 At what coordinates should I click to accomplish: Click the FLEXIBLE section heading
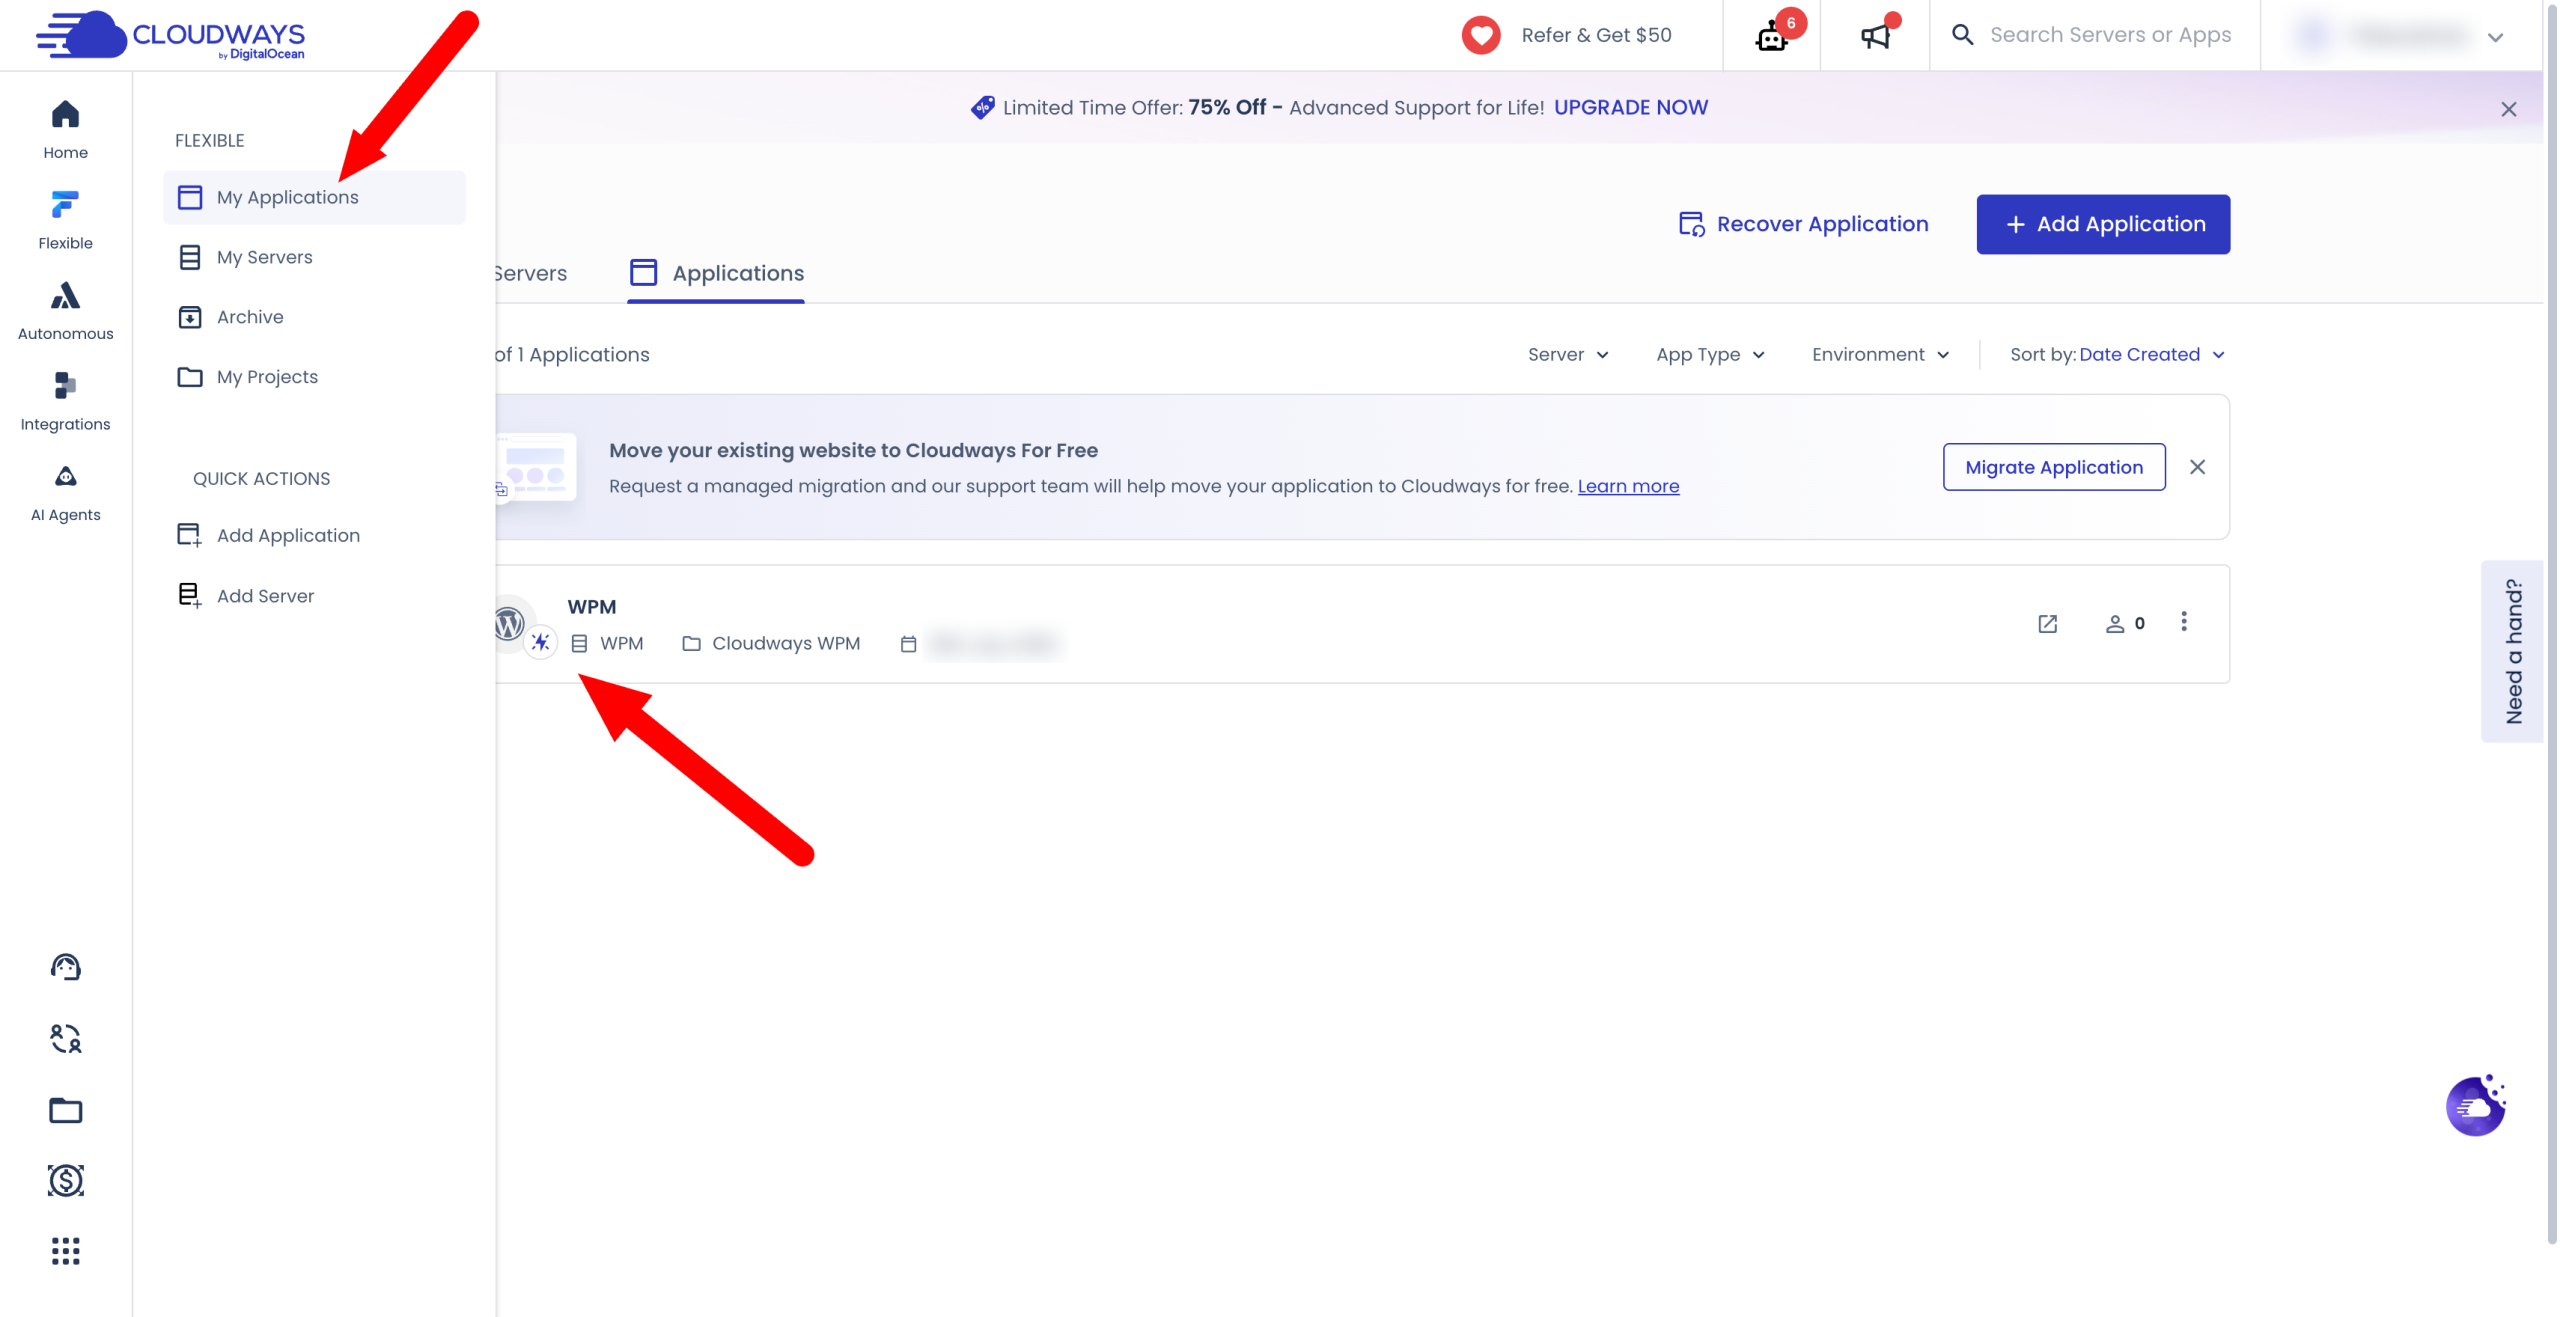click(210, 141)
